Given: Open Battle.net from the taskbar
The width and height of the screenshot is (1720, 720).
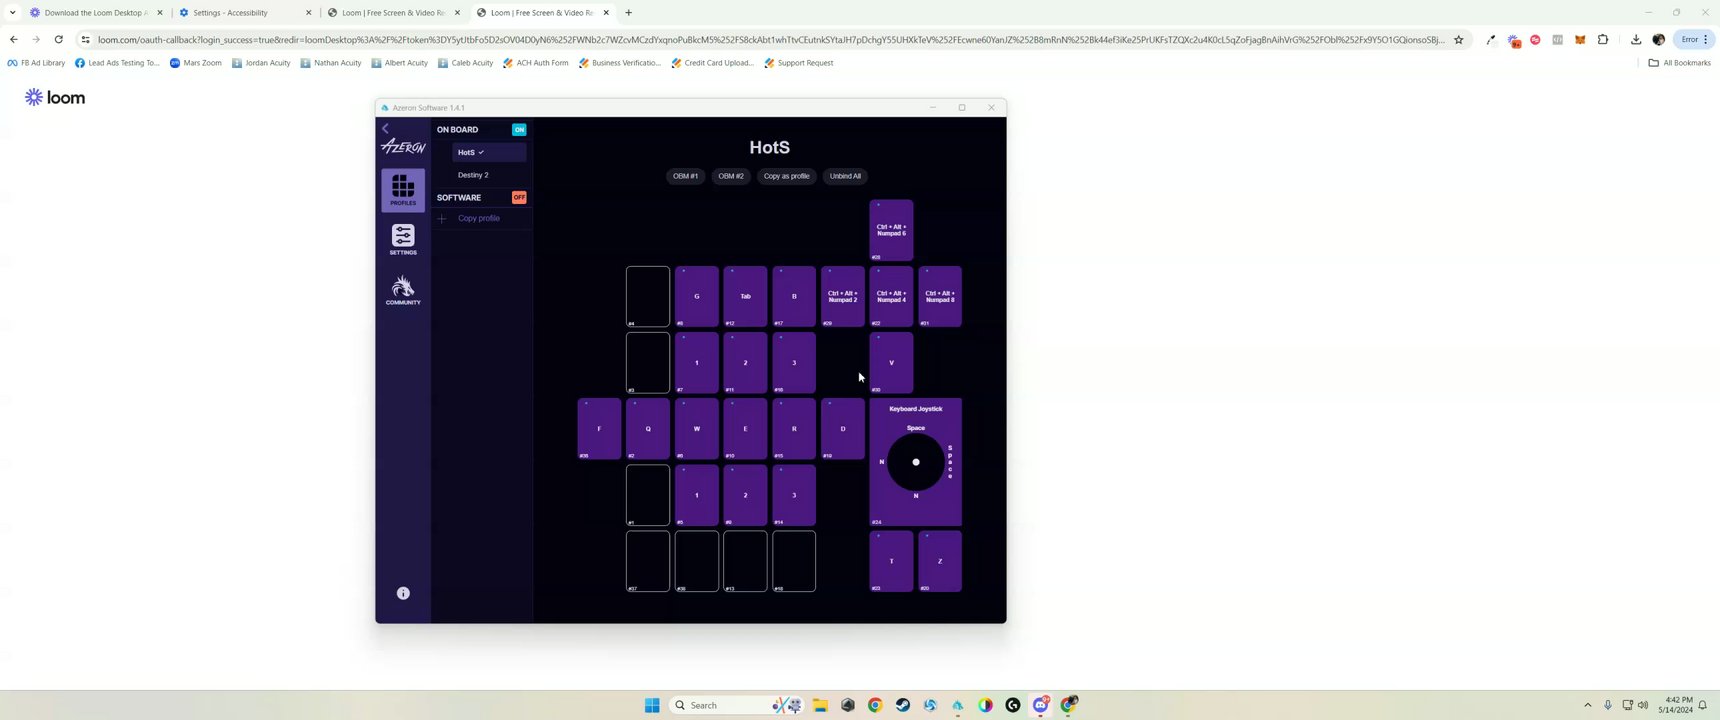Looking at the screenshot, I should pos(930,705).
